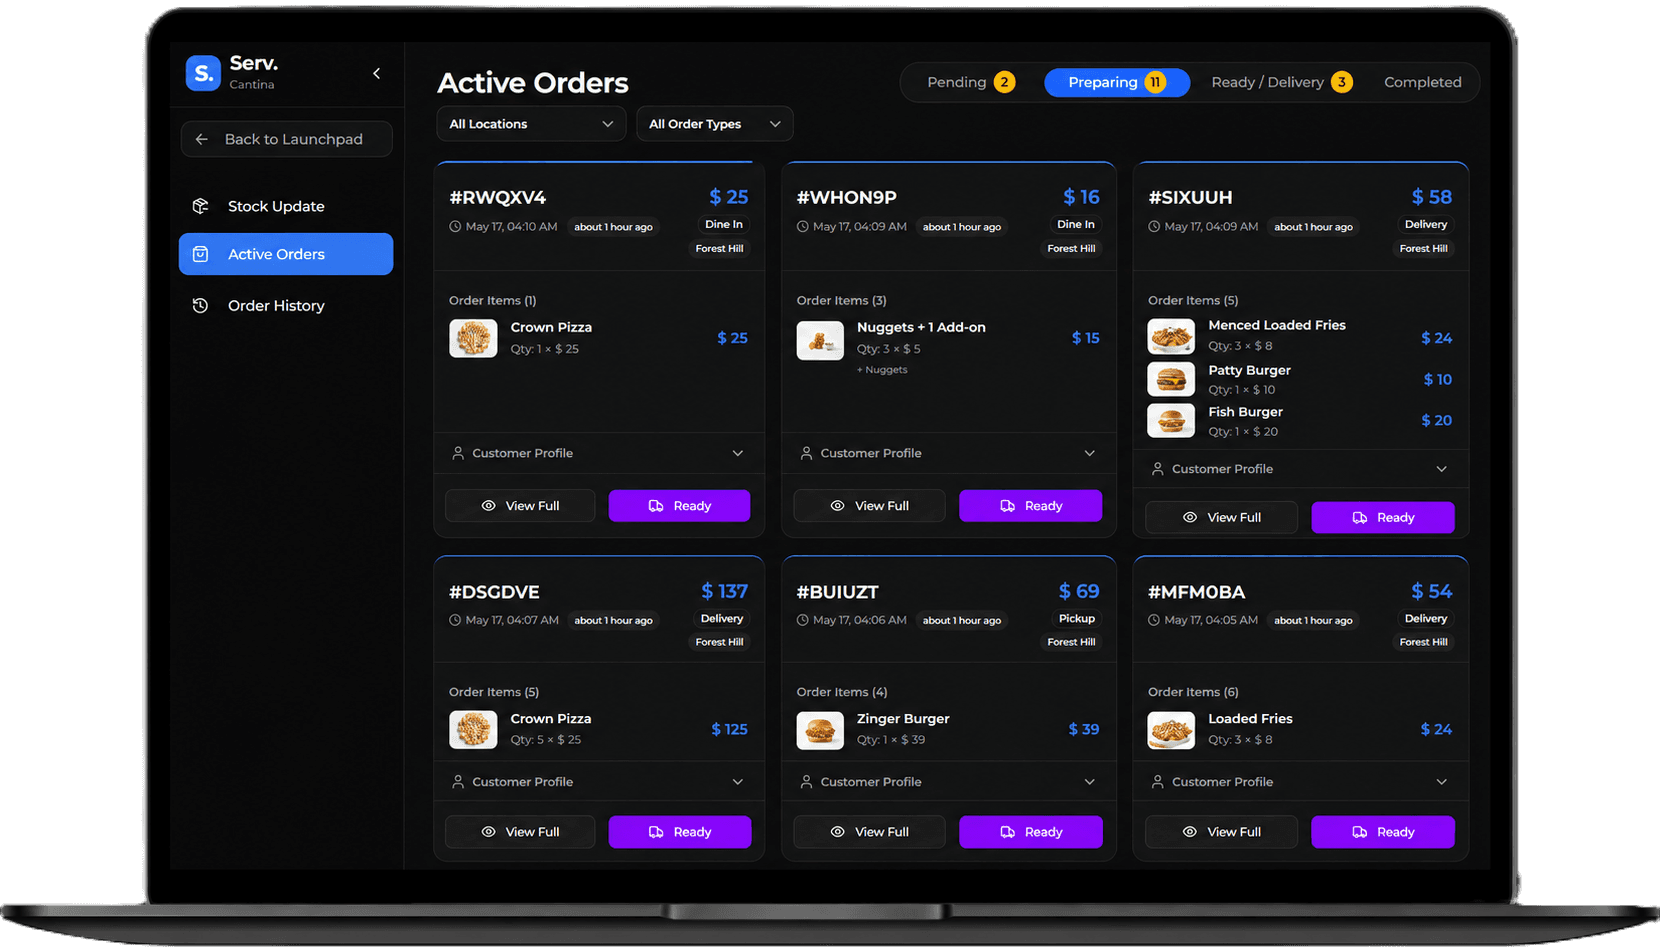Open Order History in the sidebar
Image resolution: width=1660 pixels, height=948 pixels.
click(286, 306)
